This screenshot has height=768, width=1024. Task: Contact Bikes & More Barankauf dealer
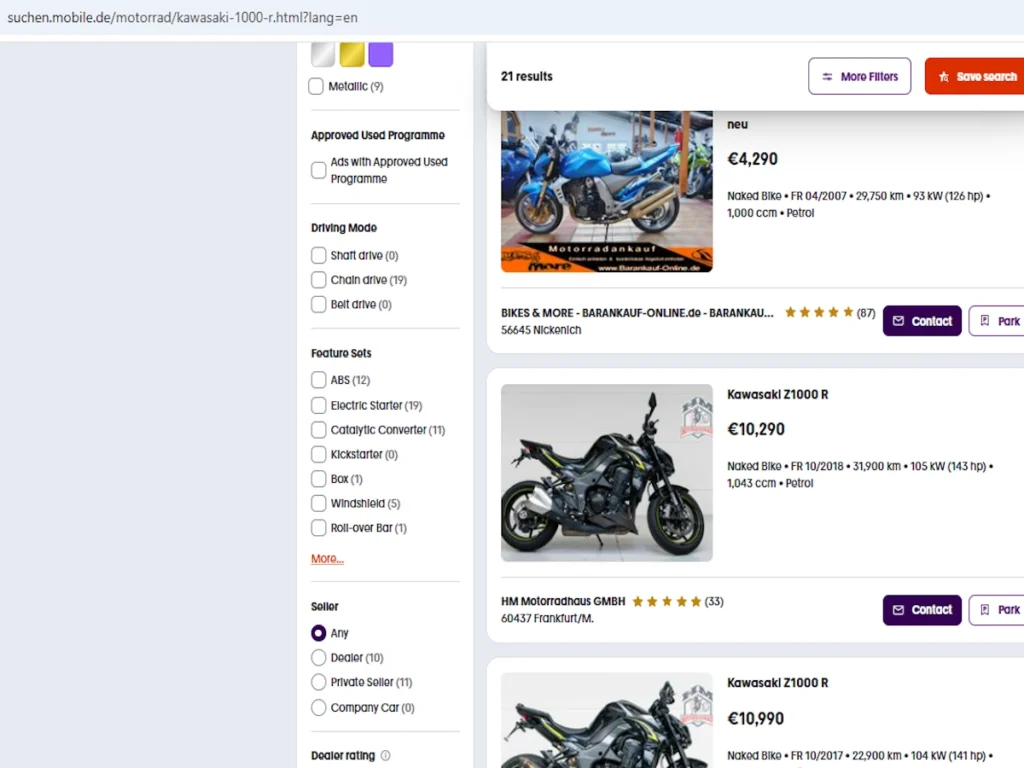(x=922, y=321)
